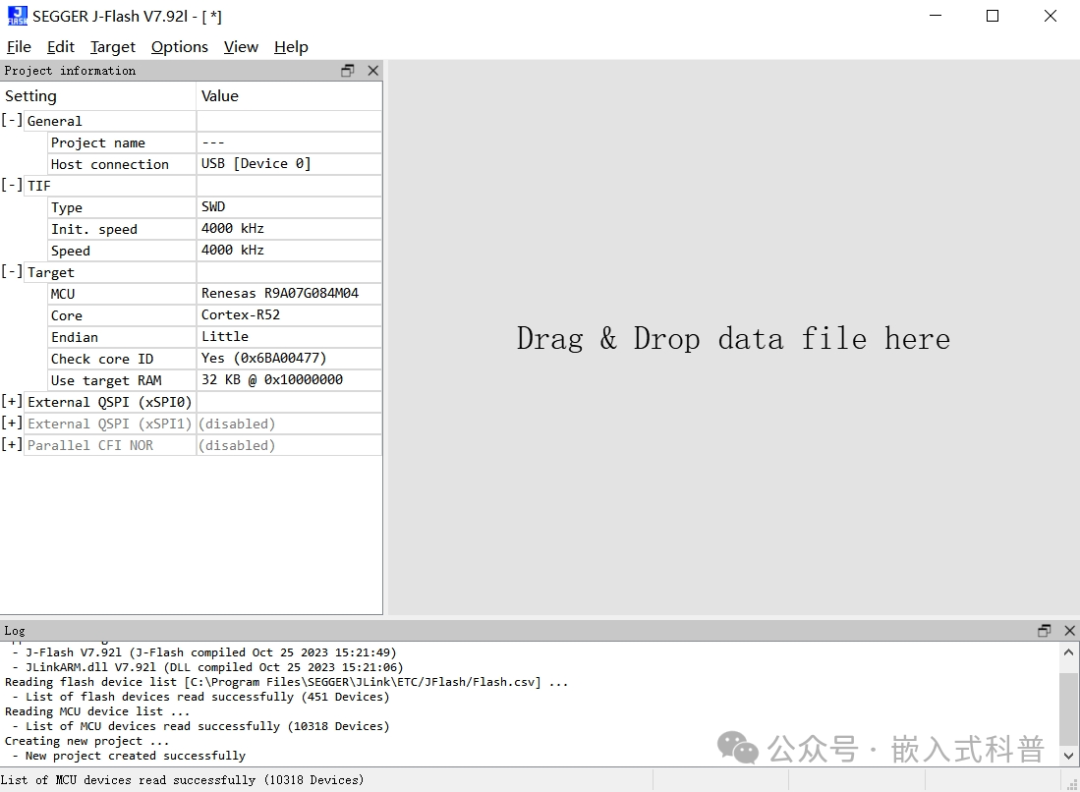
Task: Select the Init. speed setting
Action: tap(122, 229)
